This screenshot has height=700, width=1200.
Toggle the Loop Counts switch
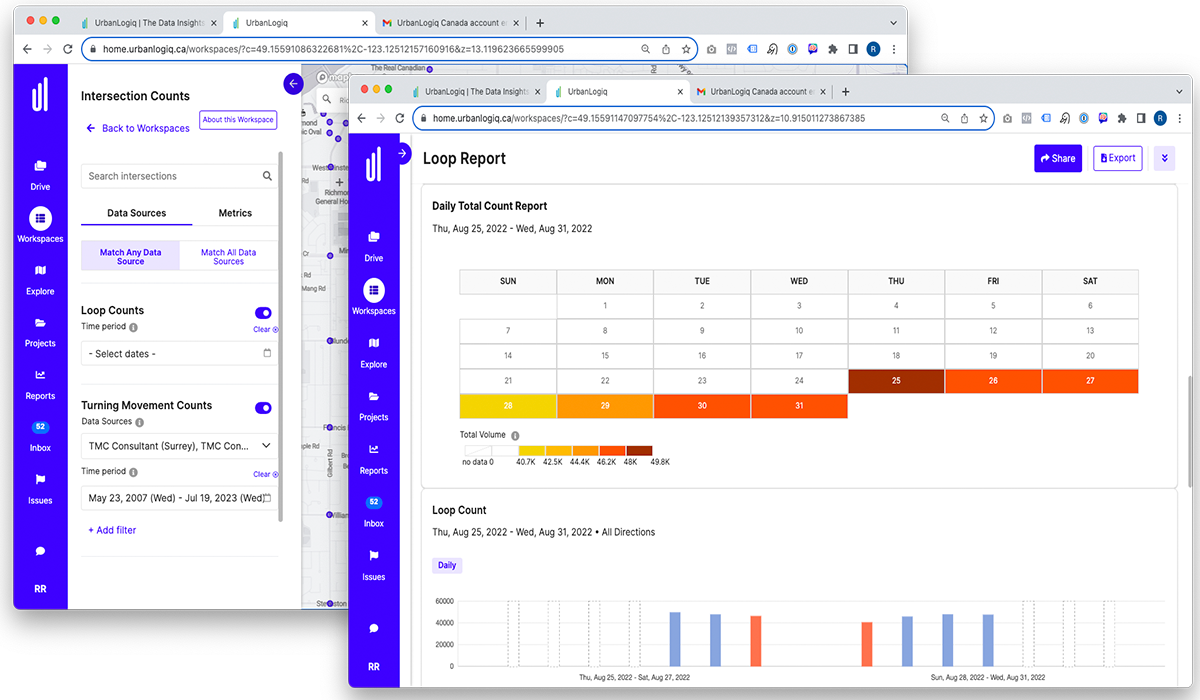pos(264,313)
